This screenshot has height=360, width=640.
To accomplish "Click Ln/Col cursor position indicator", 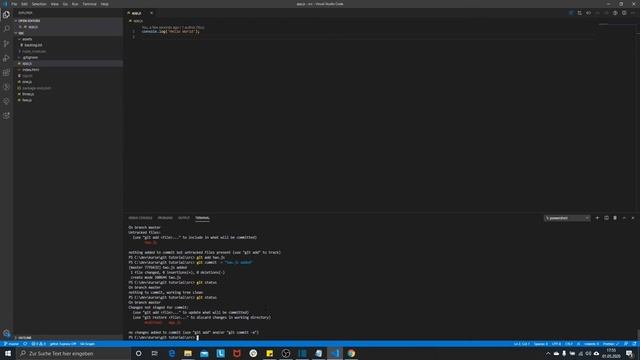I will tap(522, 344).
